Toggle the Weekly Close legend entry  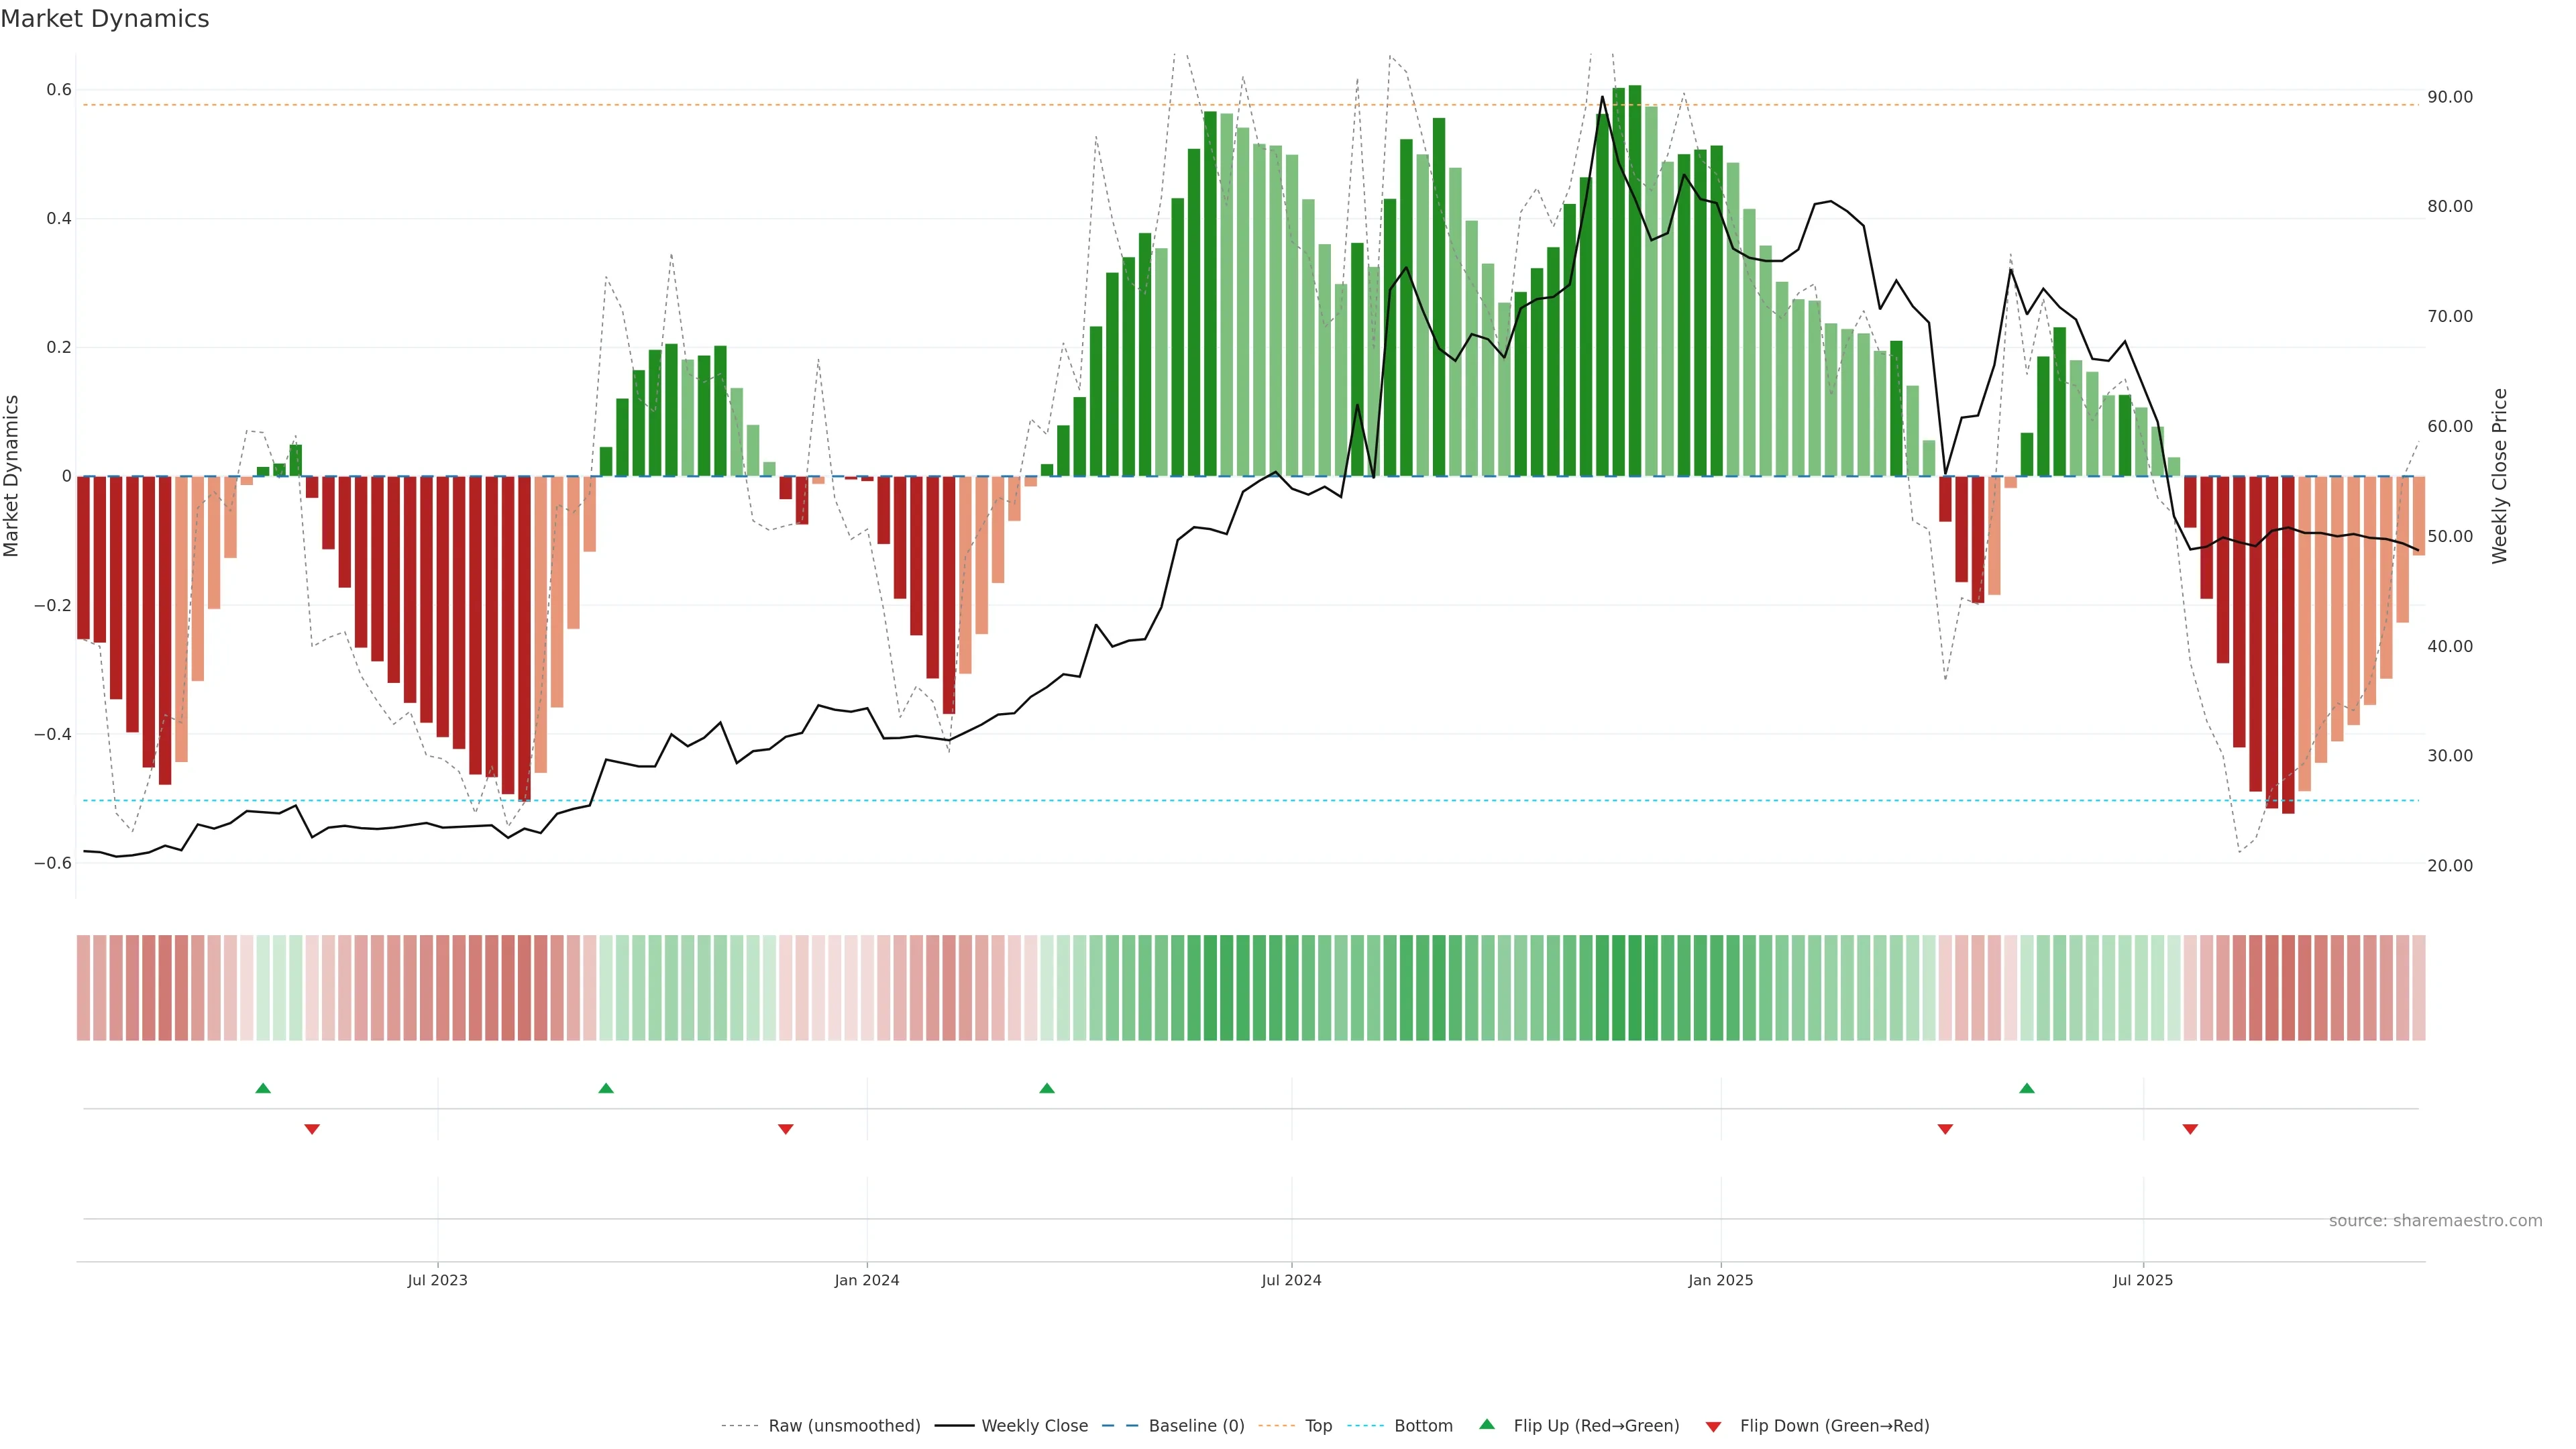(1034, 1426)
